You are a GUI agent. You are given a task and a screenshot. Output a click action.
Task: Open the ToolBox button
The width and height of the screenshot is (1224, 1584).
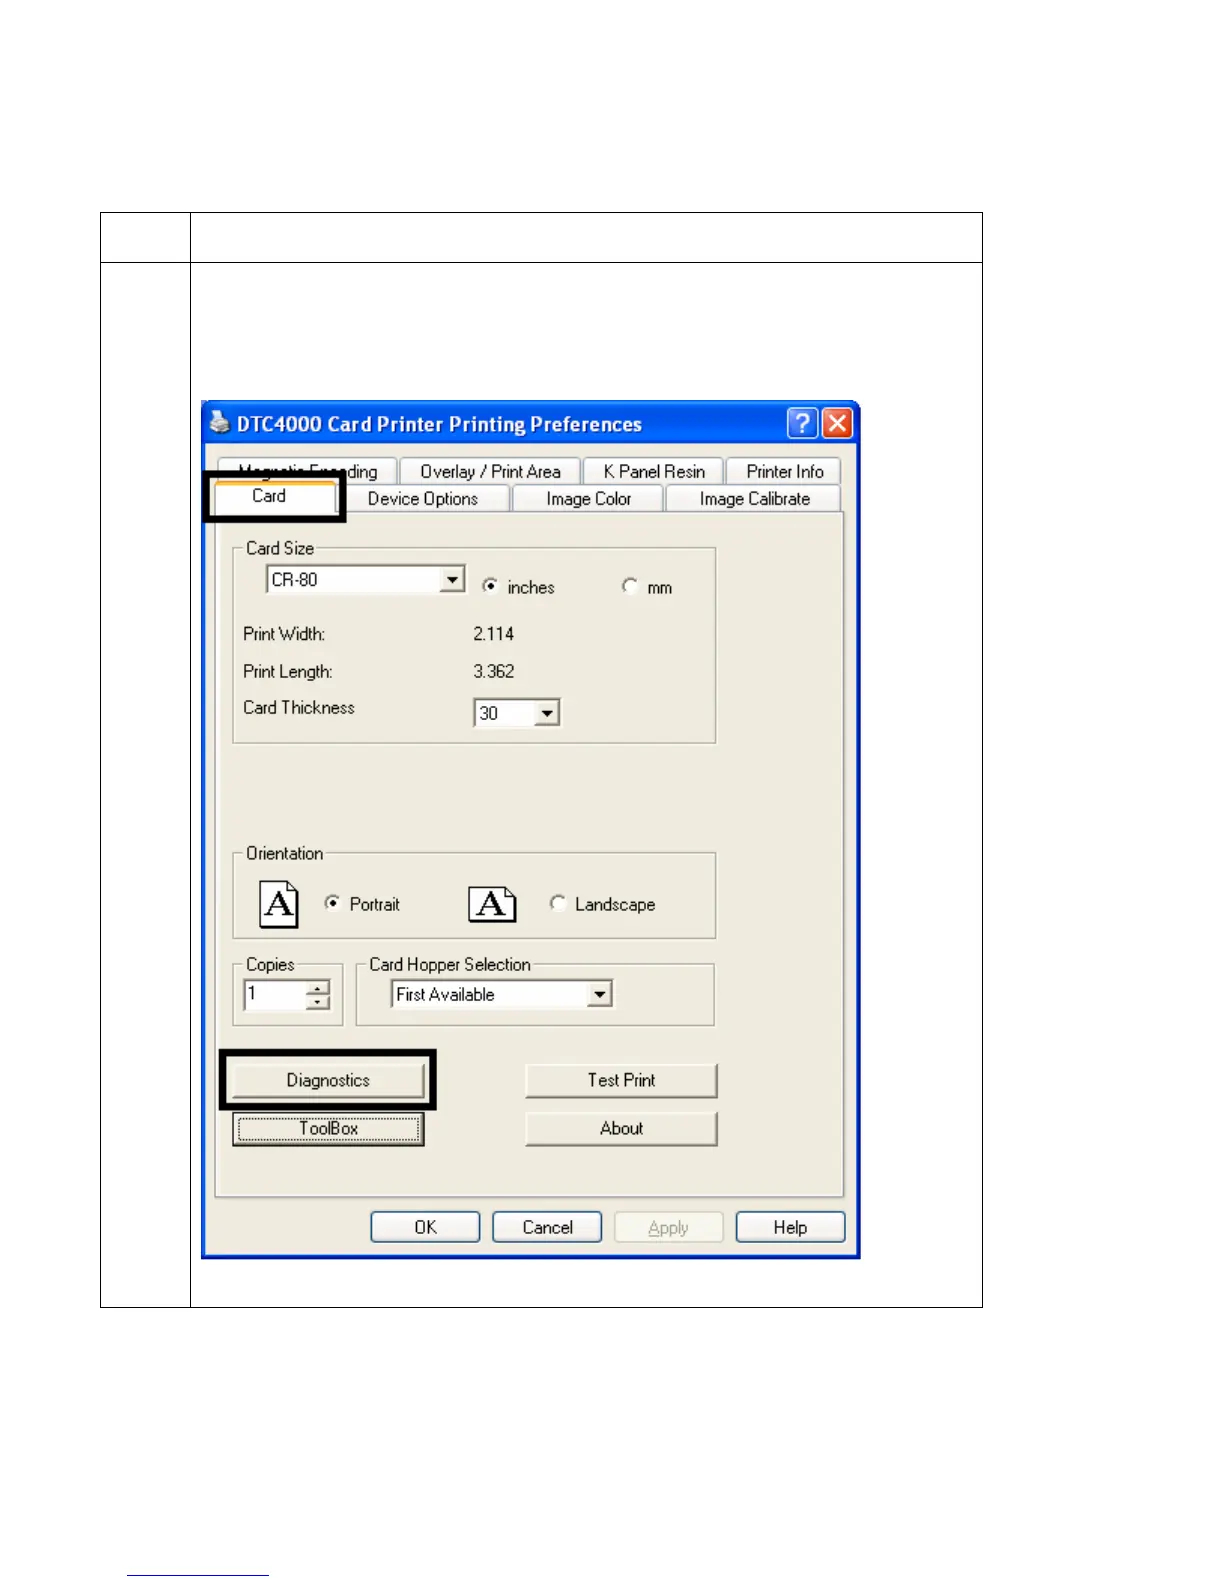328,1128
